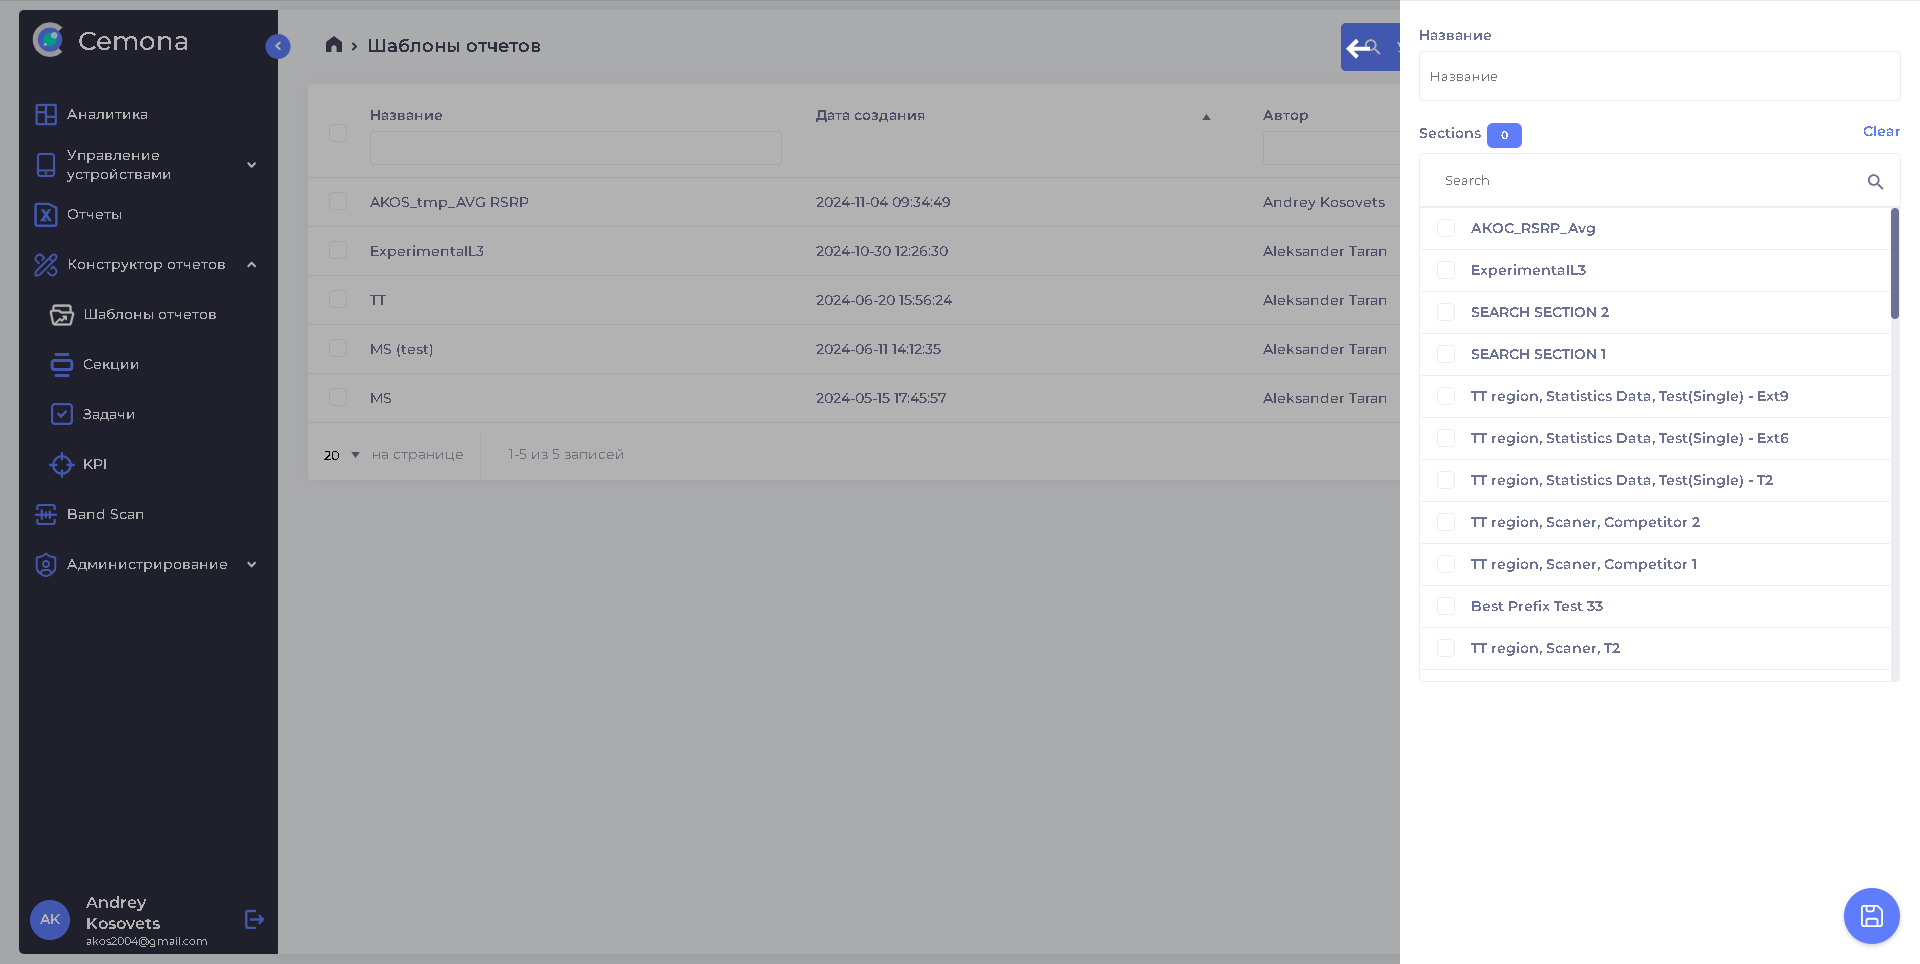Click the floating save disk icon
The width and height of the screenshot is (1920, 964).
[1871, 915]
